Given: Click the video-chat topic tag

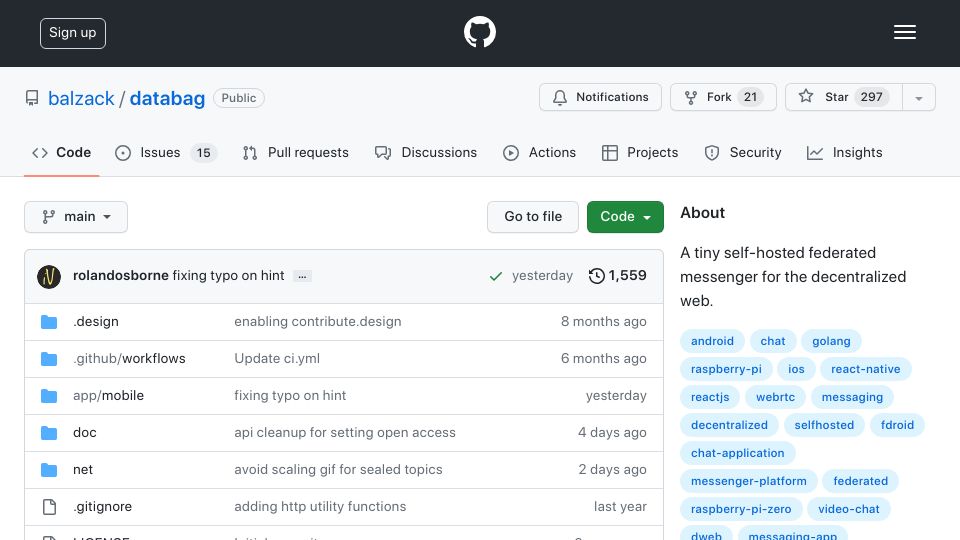Looking at the screenshot, I should click(x=849, y=509).
